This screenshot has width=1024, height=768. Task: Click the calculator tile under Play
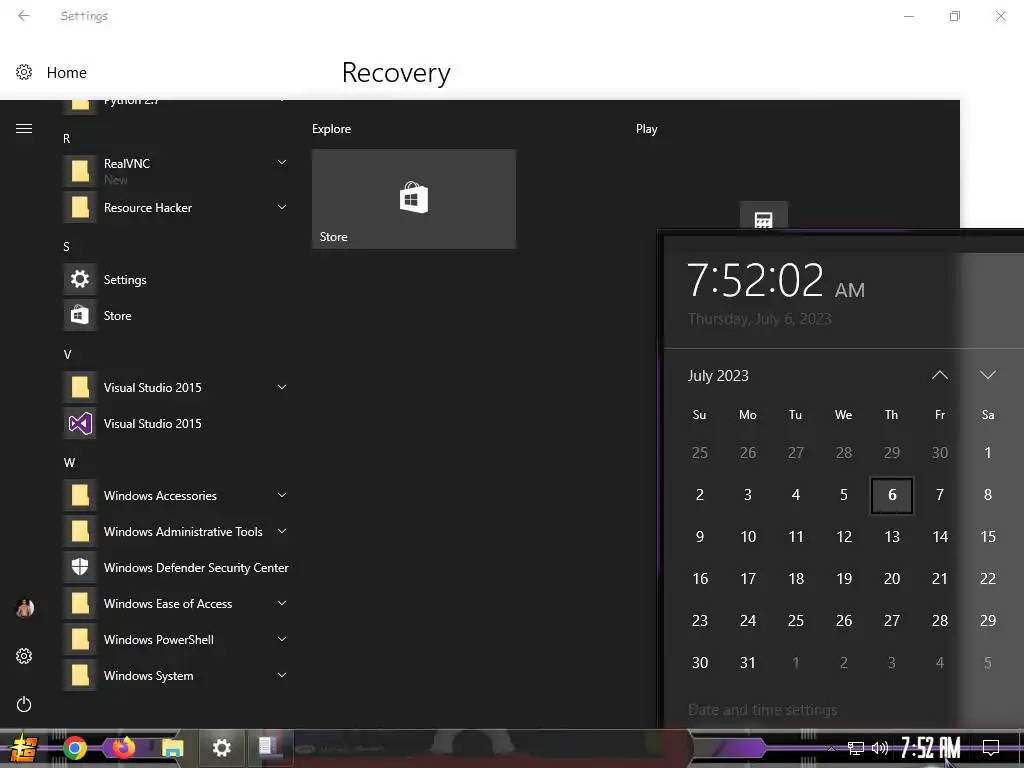point(763,216)
